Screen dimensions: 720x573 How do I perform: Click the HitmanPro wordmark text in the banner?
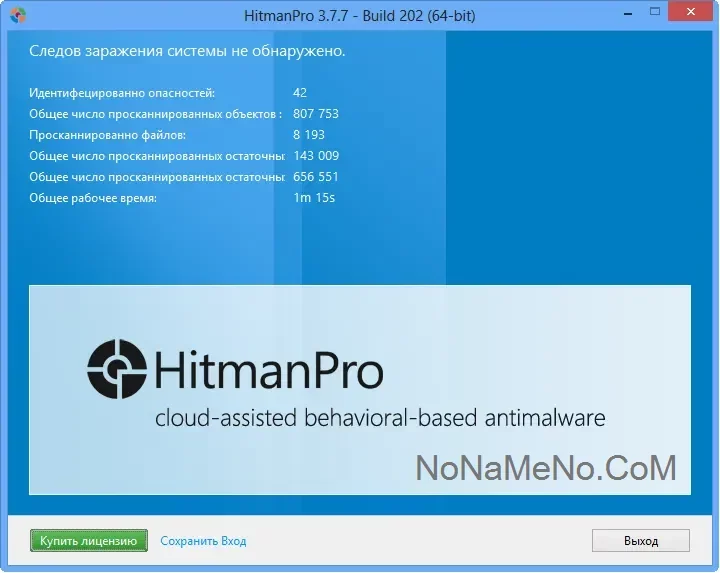267,371
